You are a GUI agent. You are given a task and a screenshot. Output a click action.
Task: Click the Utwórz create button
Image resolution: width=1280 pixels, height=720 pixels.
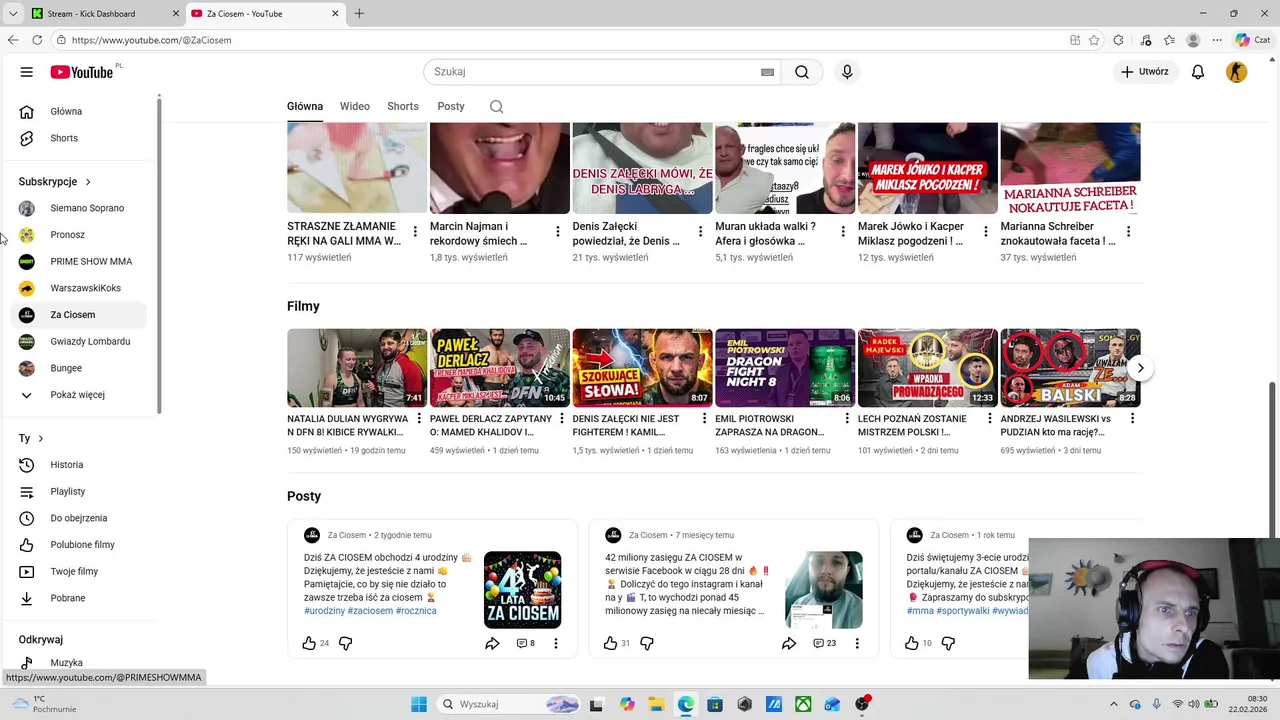pyautogui.click(x=1145, y=72)
